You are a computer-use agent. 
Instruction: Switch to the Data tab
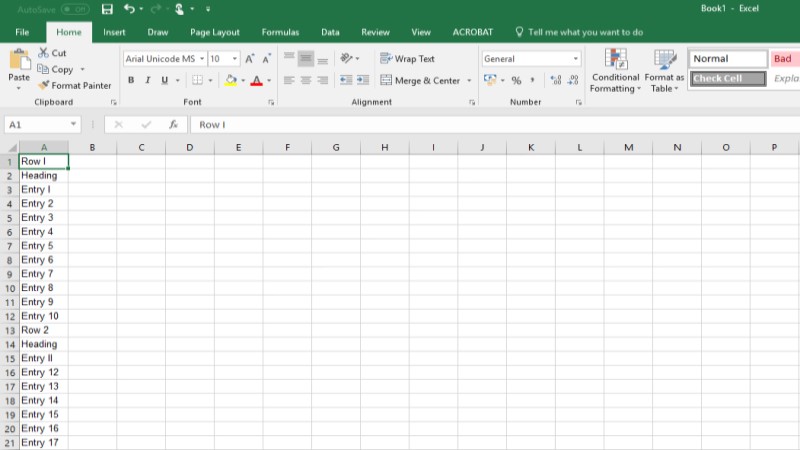coord(330,32)
